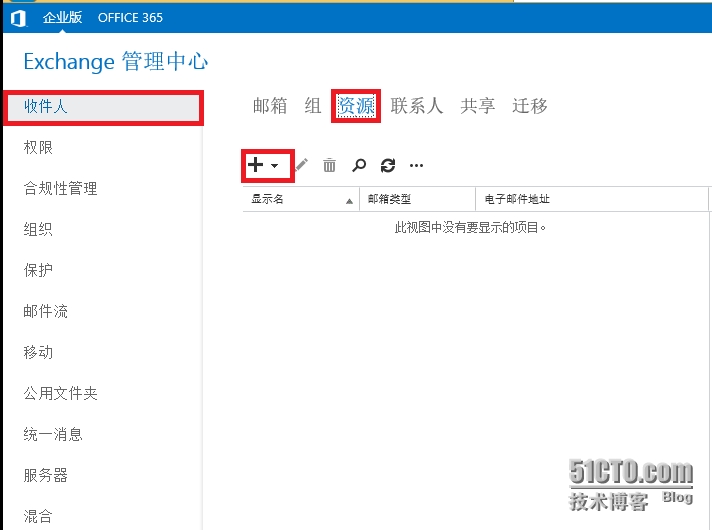
Task: Select 统一消息 in the sidebar
Action: coord(53,435)
